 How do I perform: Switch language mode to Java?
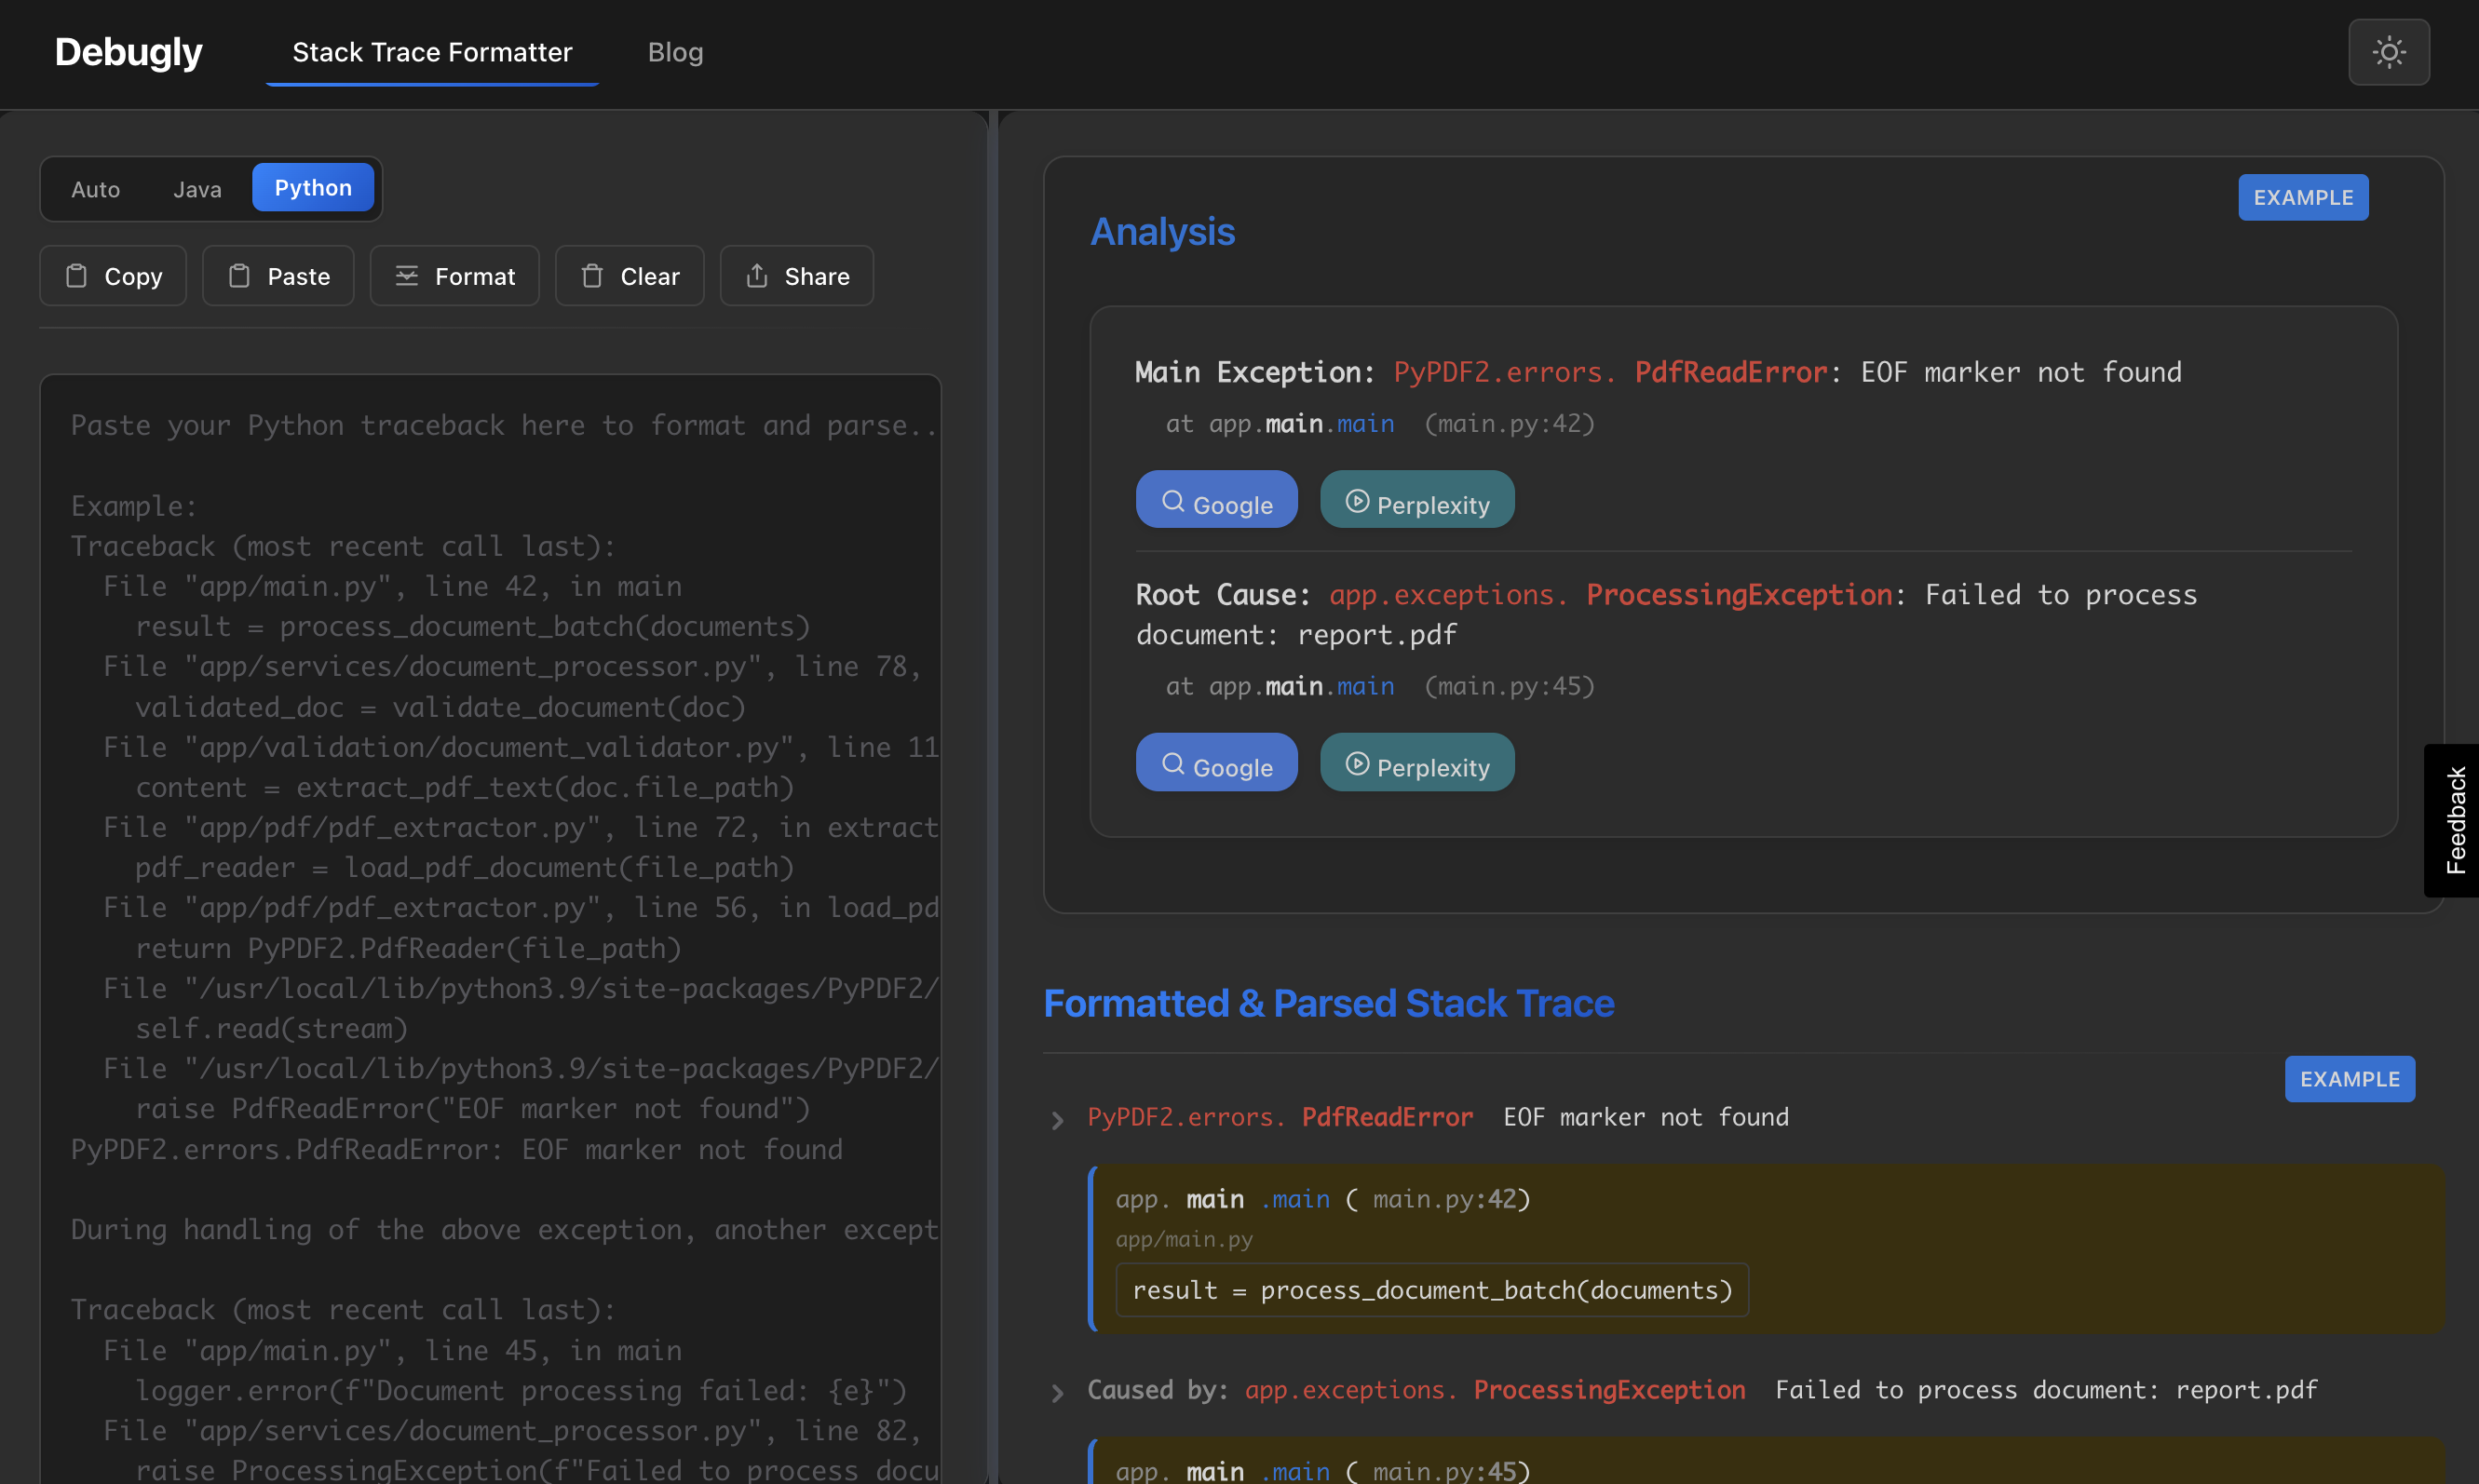(197, 189)
